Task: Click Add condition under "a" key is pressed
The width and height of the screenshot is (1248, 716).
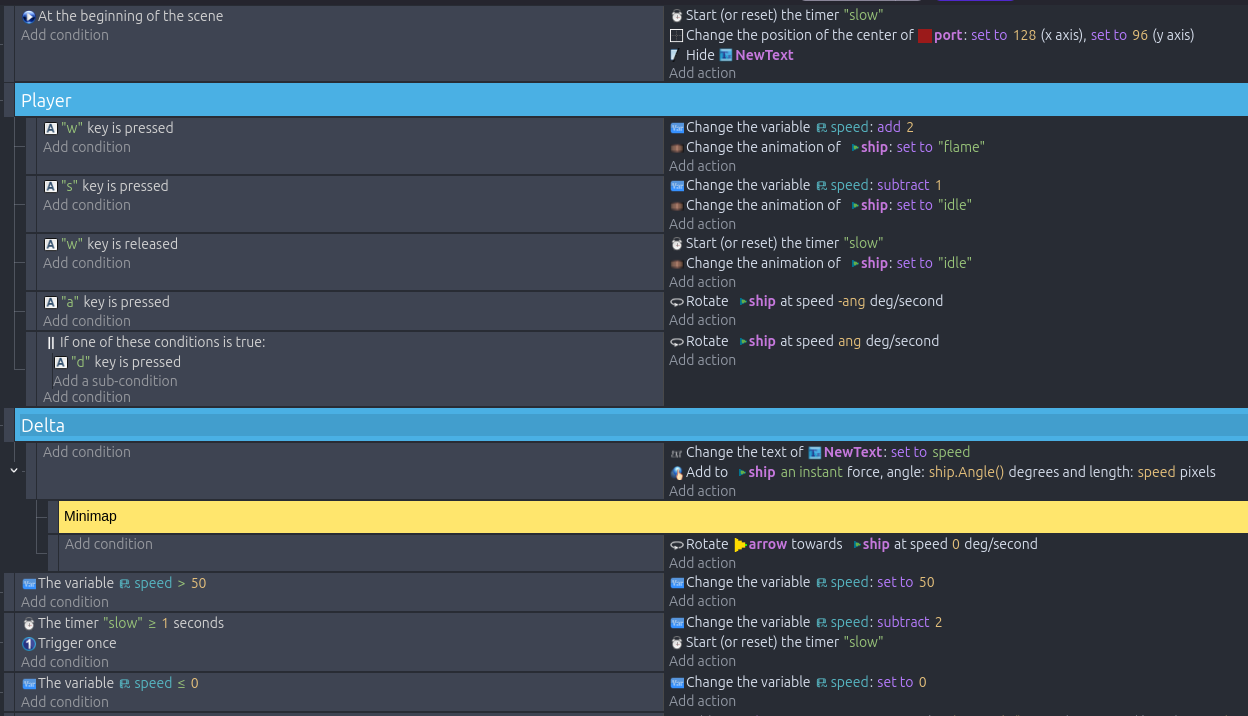Action: coord(87,321)
